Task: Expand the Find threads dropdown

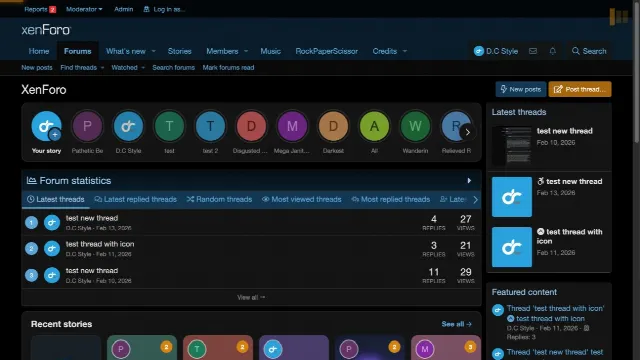Action: coord(102,68)
